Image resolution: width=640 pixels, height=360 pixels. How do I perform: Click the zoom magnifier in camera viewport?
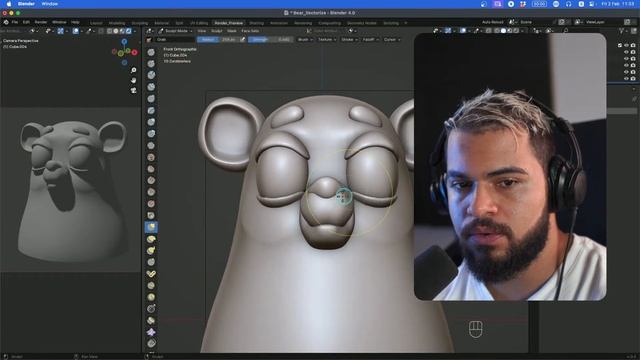[x=133, y=70]
